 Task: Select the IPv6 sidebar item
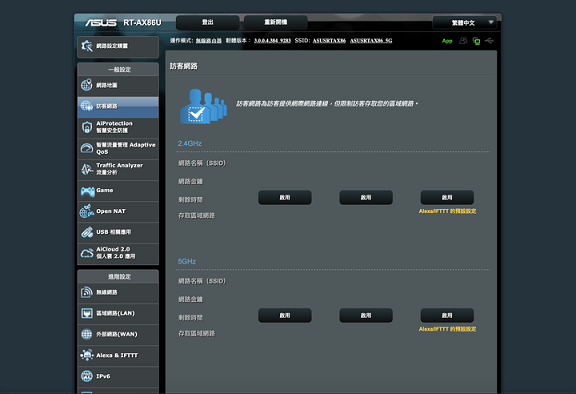tap(118, 376)
